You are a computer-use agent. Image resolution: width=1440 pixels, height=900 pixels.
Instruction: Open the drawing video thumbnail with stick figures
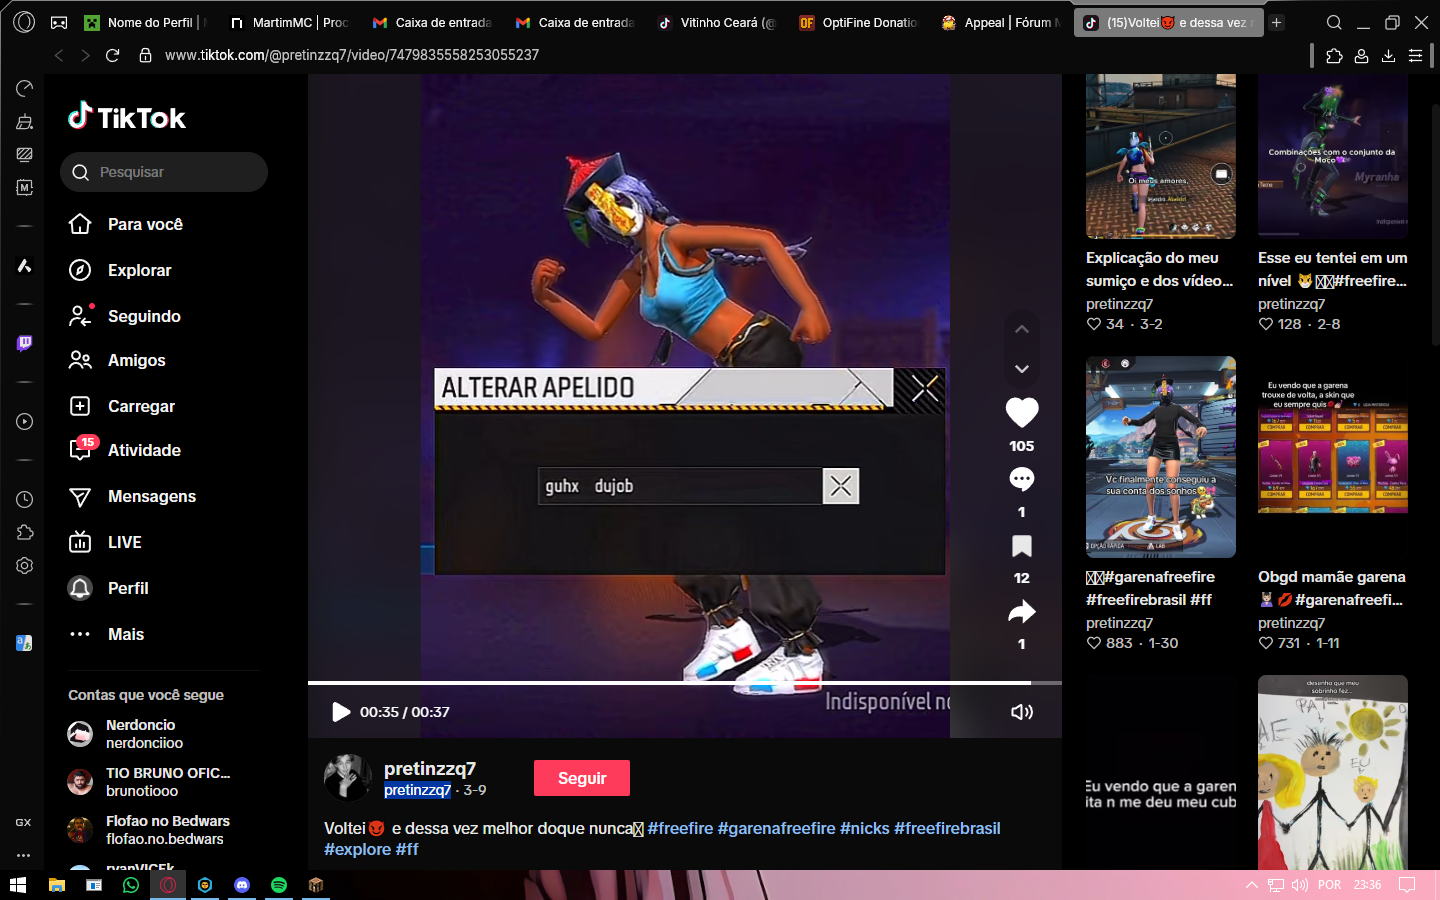1332,772
